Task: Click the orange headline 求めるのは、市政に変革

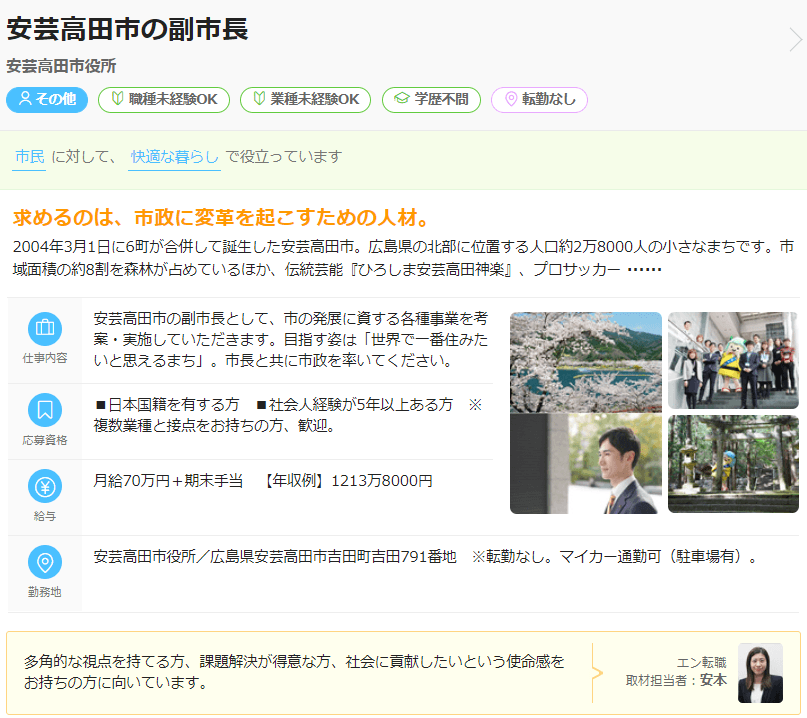Action: click(x=221, y=218)
